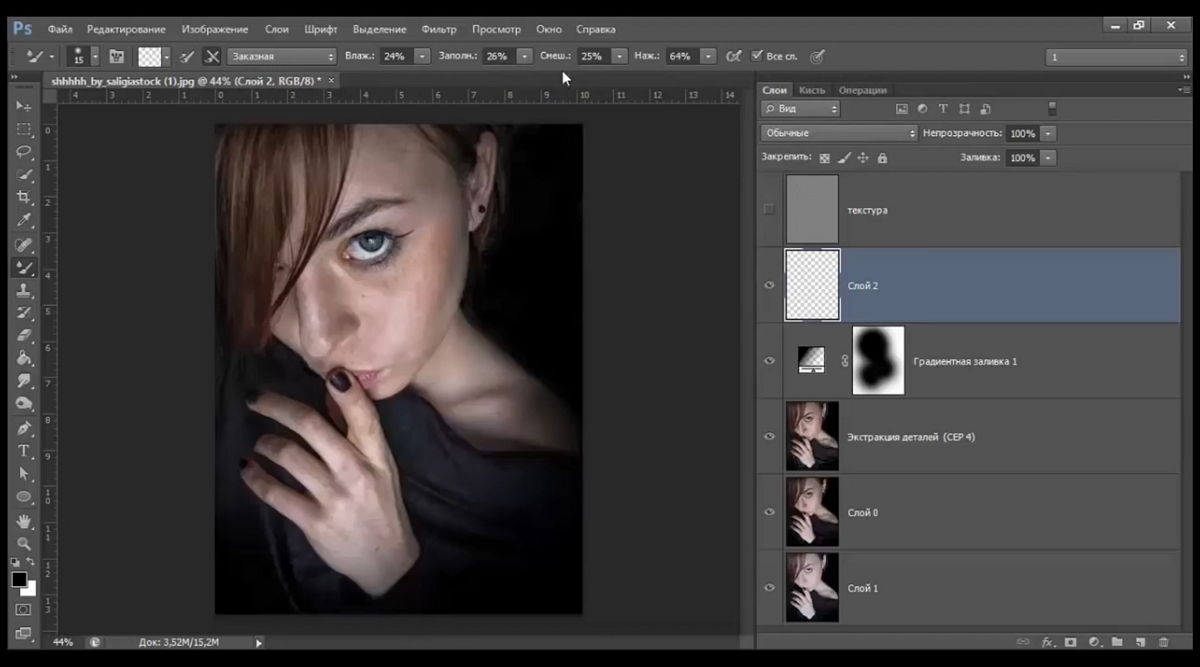1200x667 pixels.
Task: Select the Eraser tool
Action: point(24,336)
